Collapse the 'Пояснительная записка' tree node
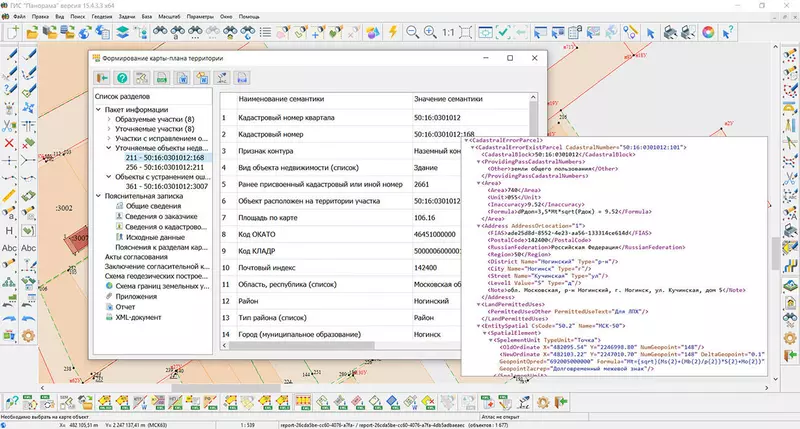 [x=100, y=197]
